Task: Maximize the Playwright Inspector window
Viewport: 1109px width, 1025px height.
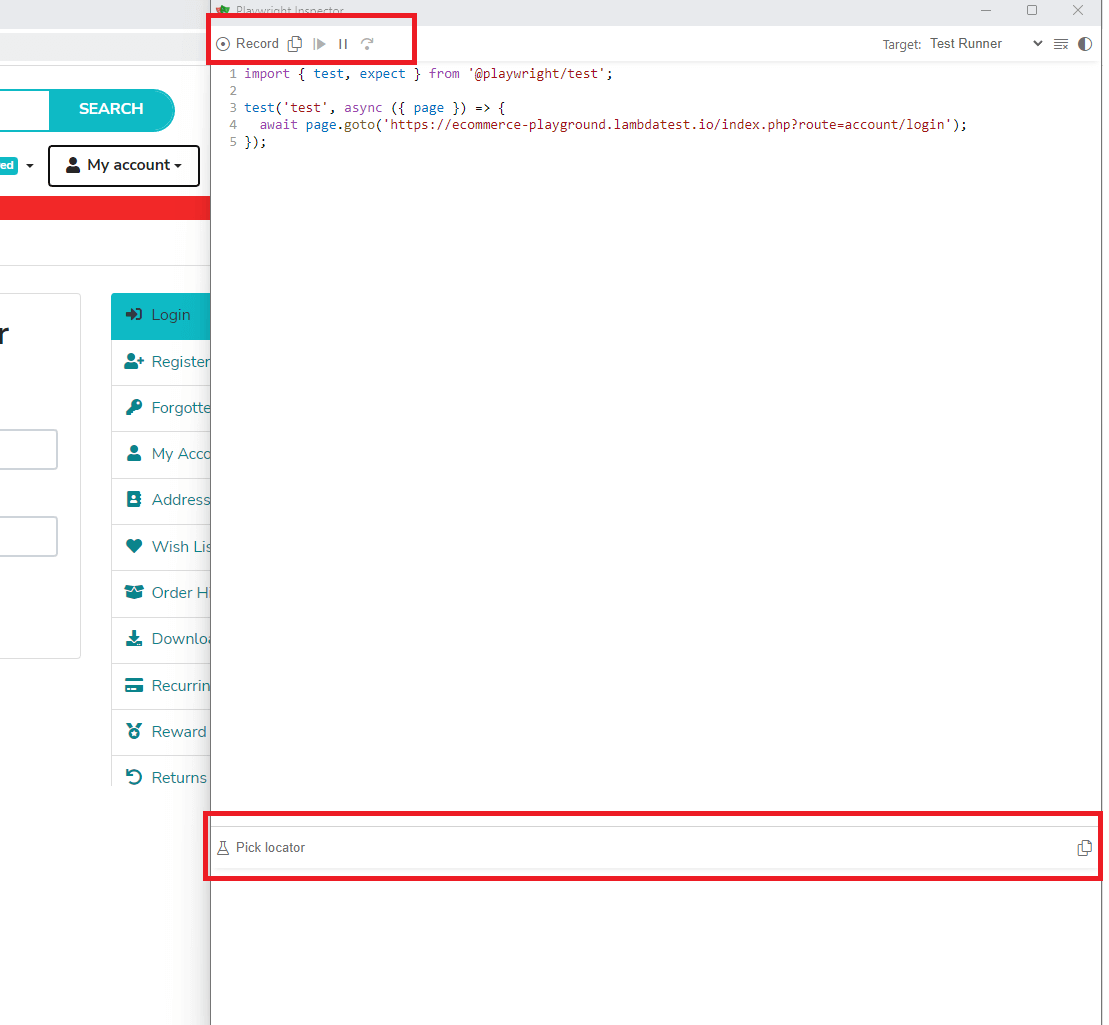Action: [x=1032, y=10]
